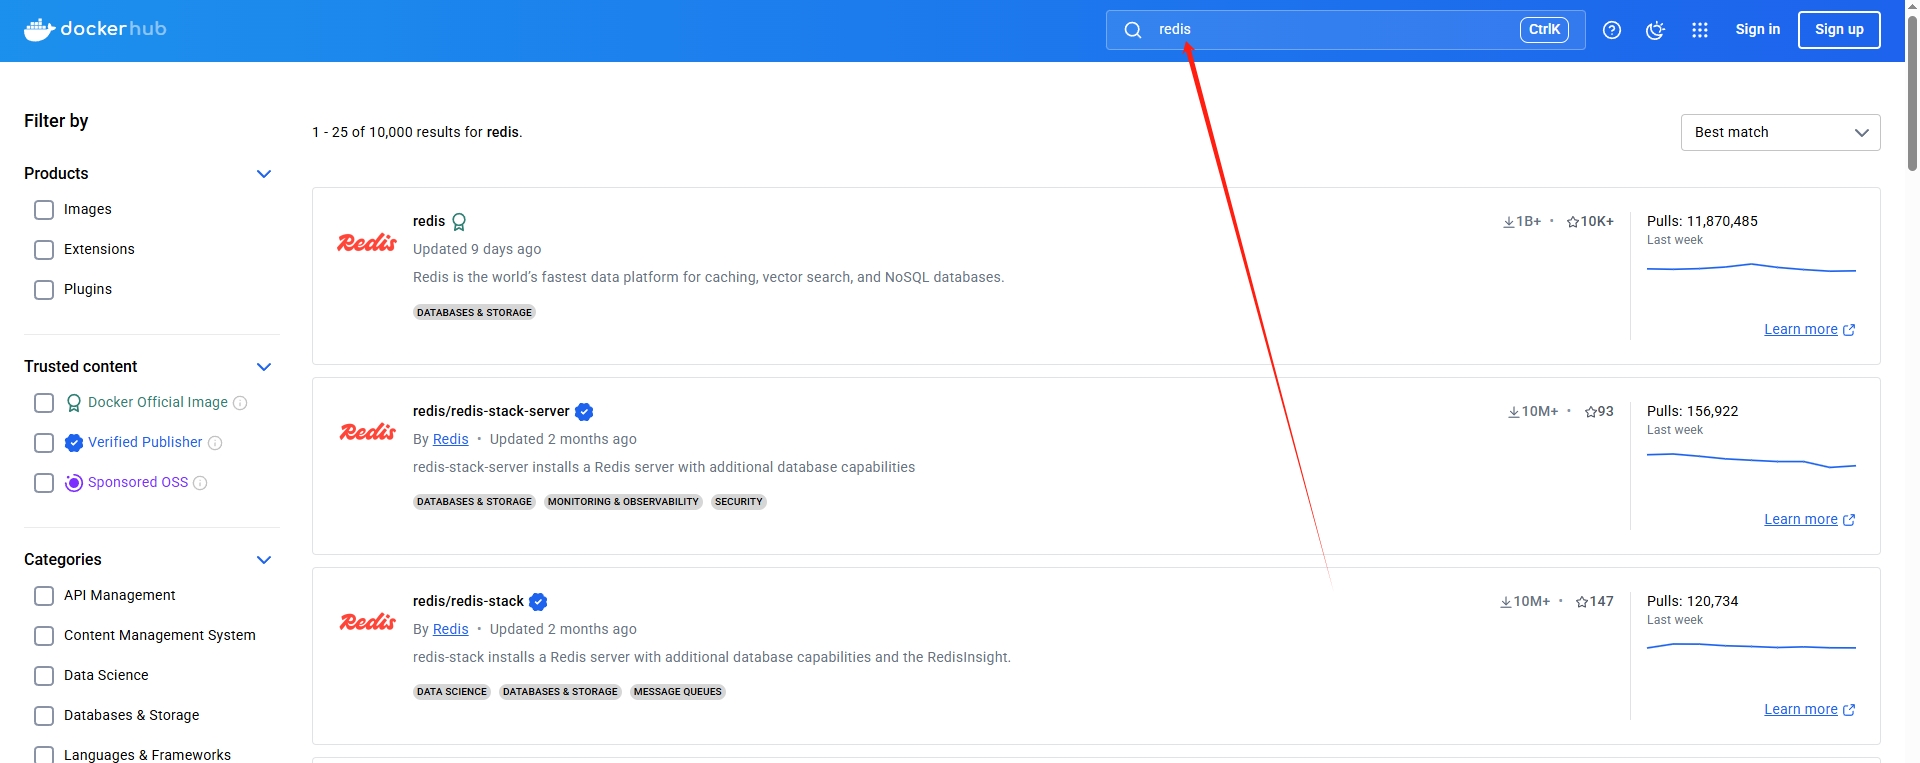Collapse the Trusted content filter section

tap(264, 367)
